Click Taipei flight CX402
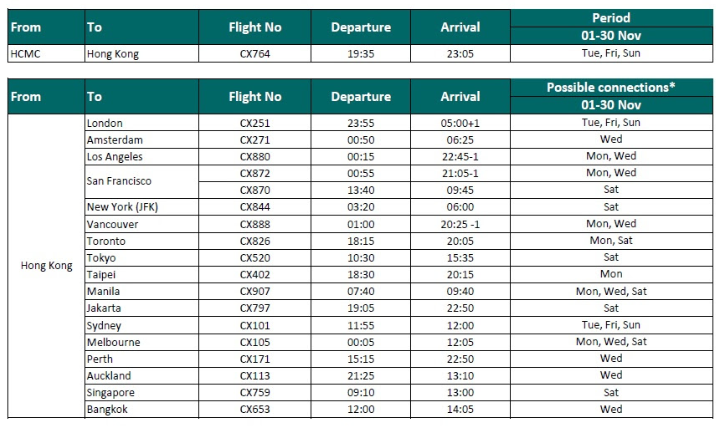Image resolution: width=722 pixels, height=426 pixels. pyautogui.click(x=255, y=274)
